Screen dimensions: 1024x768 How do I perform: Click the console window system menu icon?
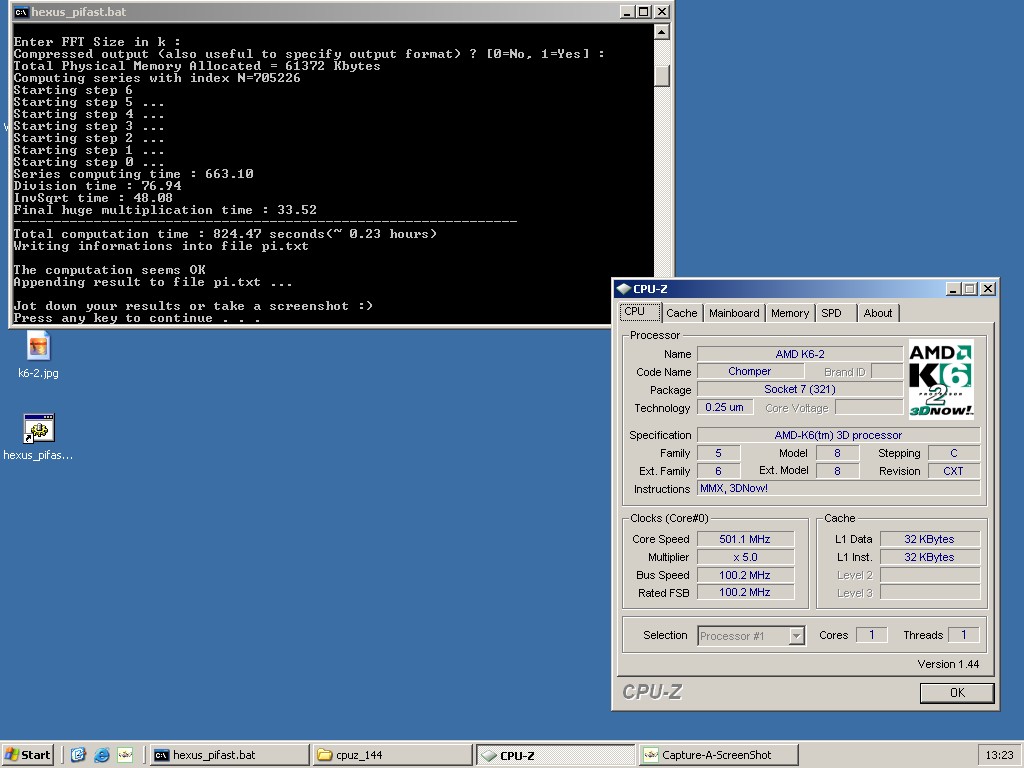22,12
